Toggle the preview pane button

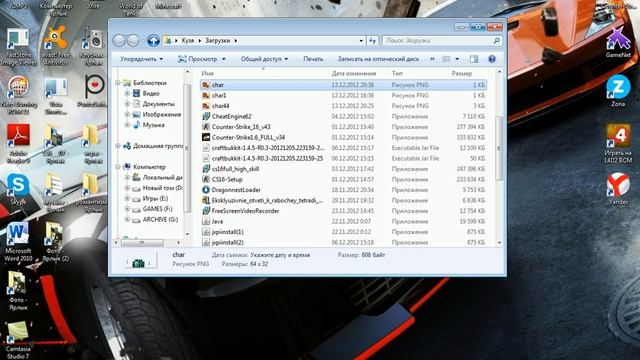click(x=473, y=59)
